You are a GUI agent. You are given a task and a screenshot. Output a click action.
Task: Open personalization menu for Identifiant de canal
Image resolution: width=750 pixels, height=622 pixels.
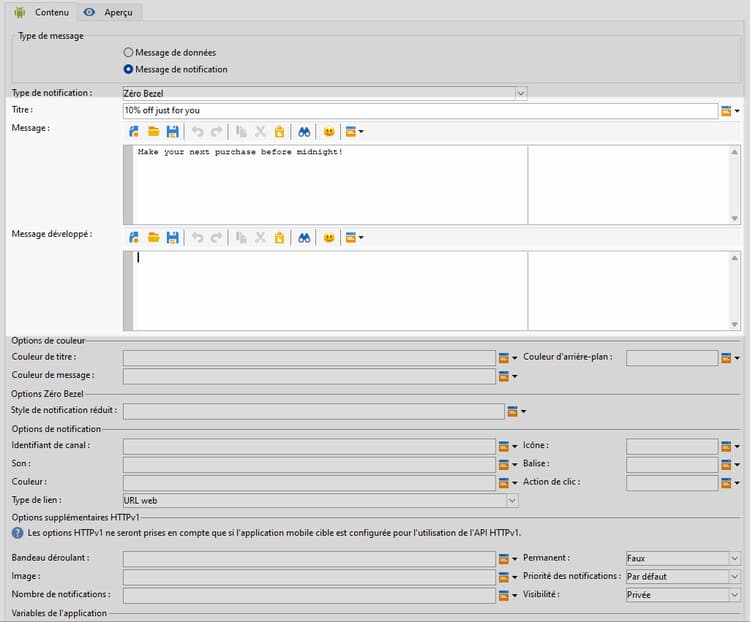point(507,446)
